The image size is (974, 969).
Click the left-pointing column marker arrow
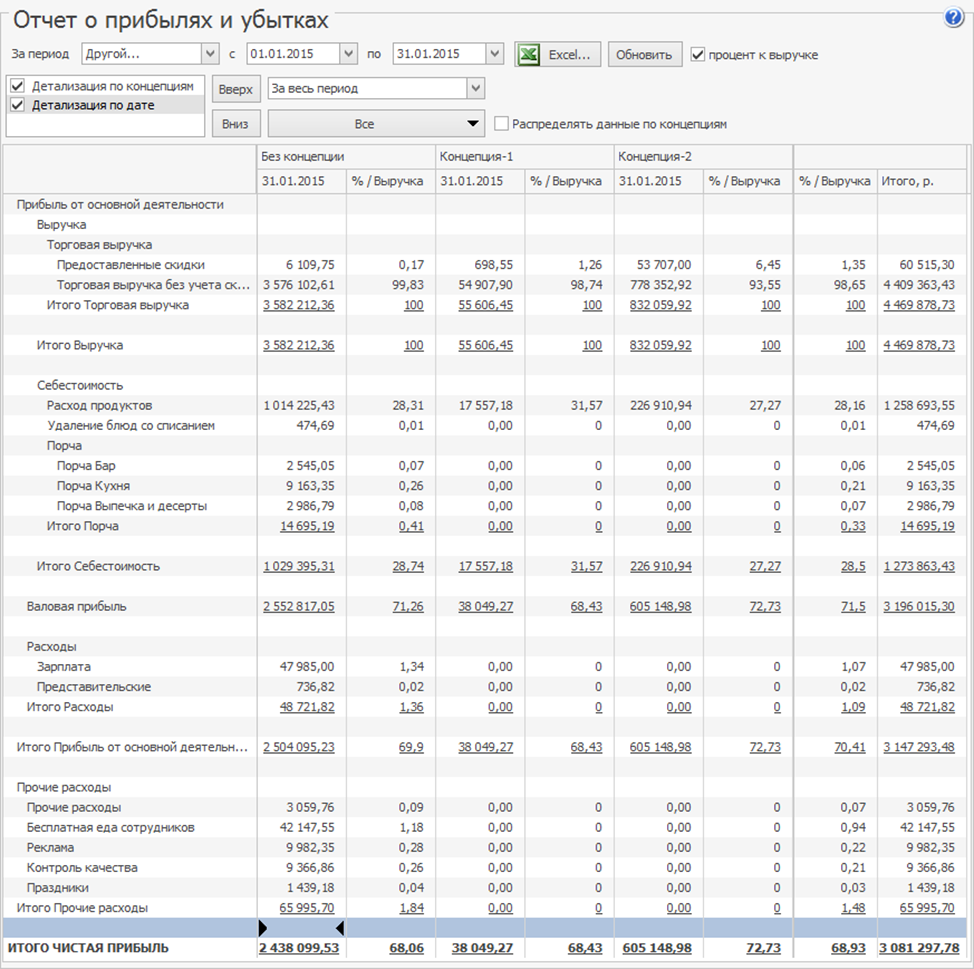coord(340,928)
